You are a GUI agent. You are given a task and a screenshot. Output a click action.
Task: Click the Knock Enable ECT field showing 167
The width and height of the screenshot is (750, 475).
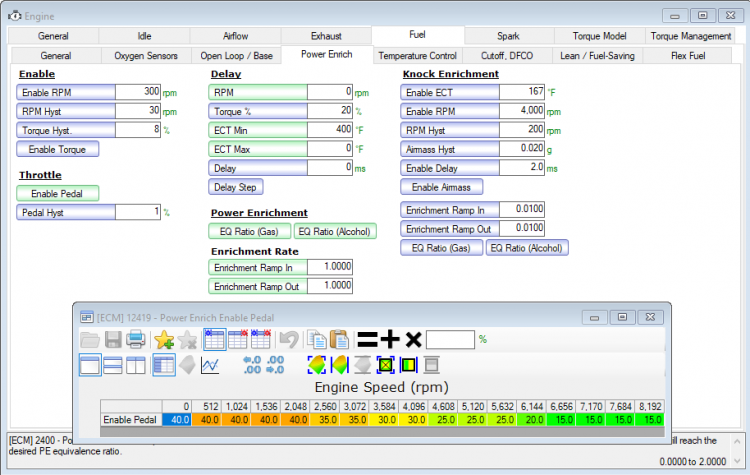(522, 92)
